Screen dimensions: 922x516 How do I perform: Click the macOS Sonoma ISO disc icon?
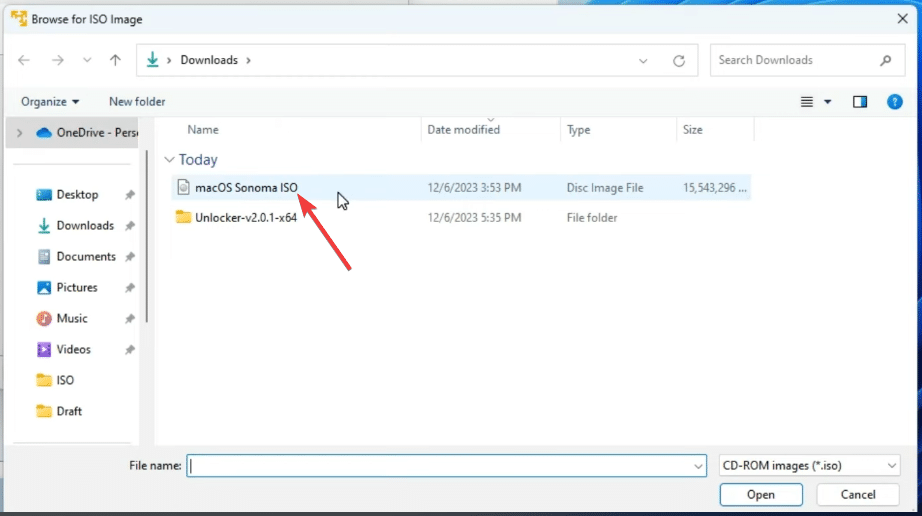click(x=183, y=187)
